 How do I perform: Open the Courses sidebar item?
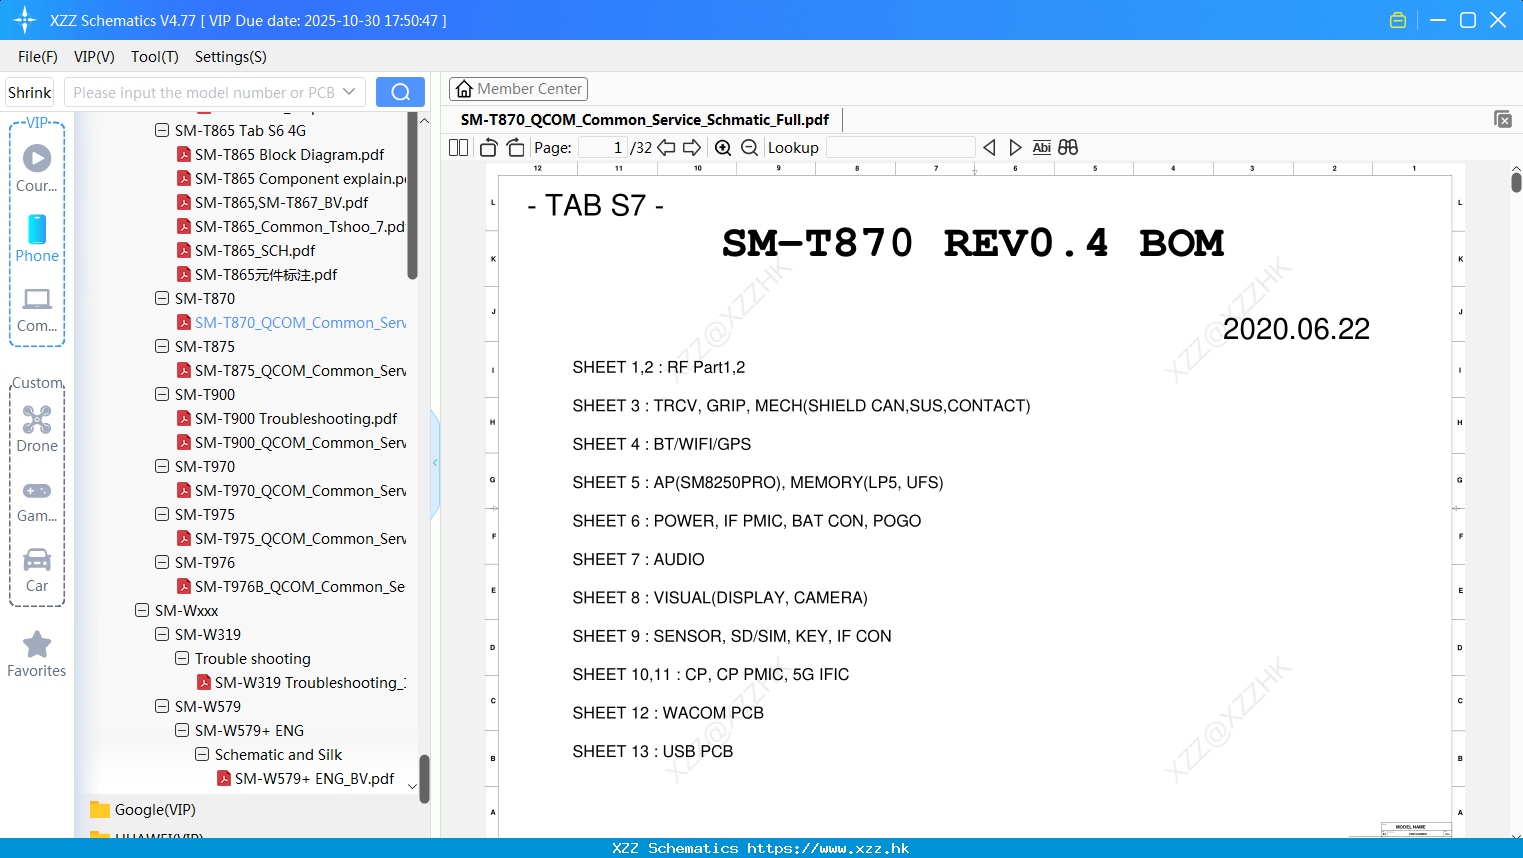37,168
